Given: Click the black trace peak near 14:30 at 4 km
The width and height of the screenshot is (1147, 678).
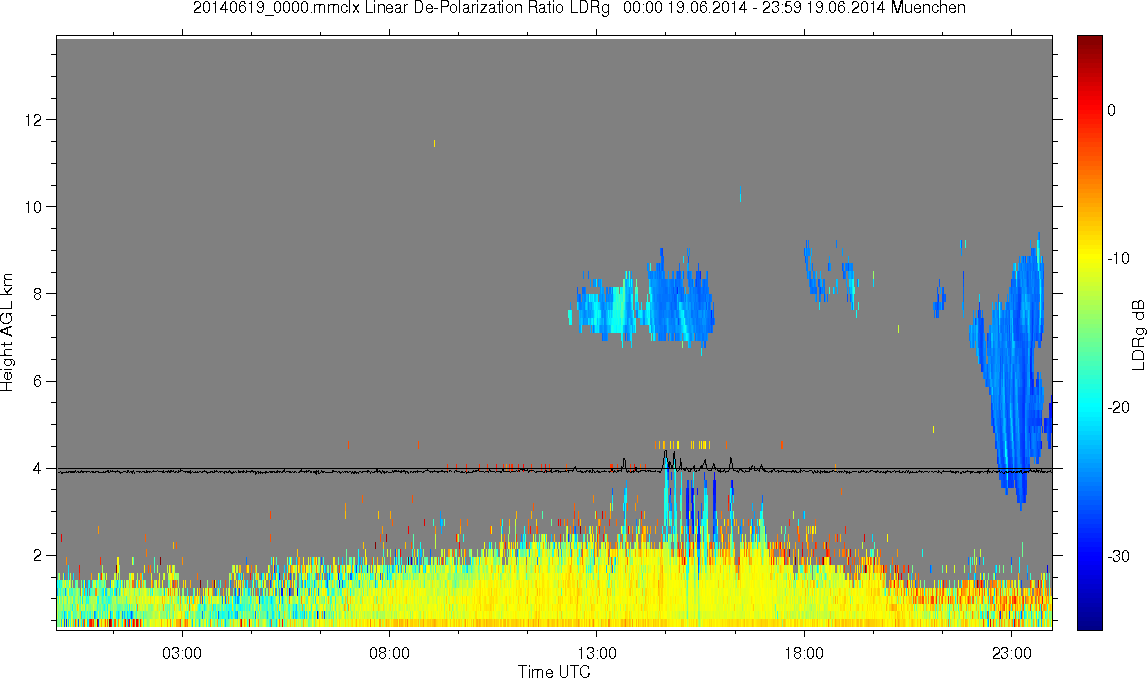Looking at the screenshot, I should 665,459.
